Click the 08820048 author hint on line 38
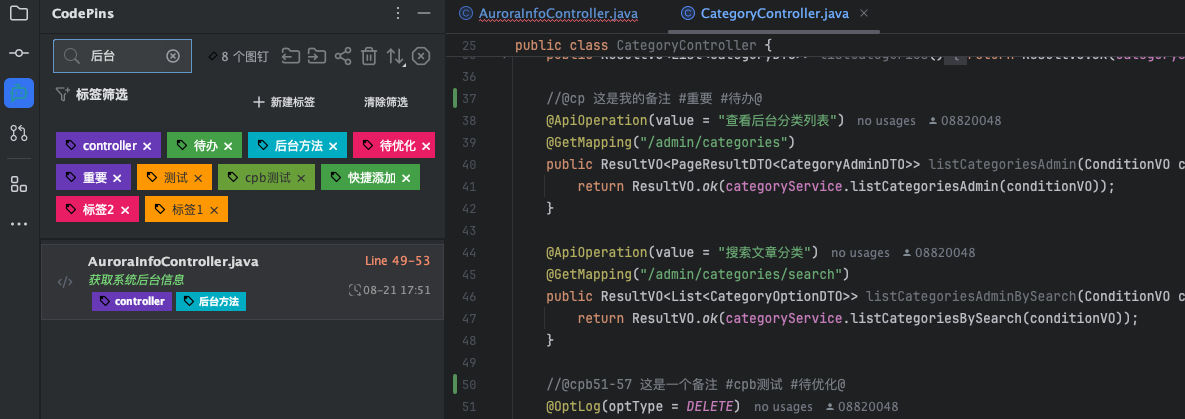This screenshot has width=1185, height=419. pyautogui.click(x=965, y=121)
